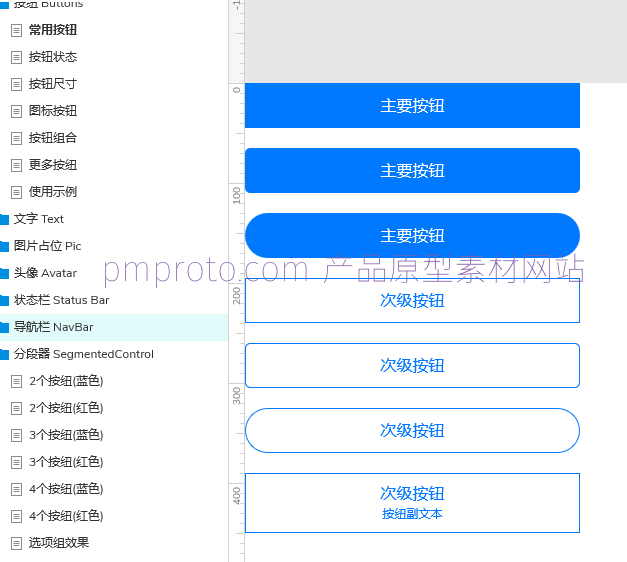
Task: Select the 更多按钮 page in tree
Action: pos(52,165)
